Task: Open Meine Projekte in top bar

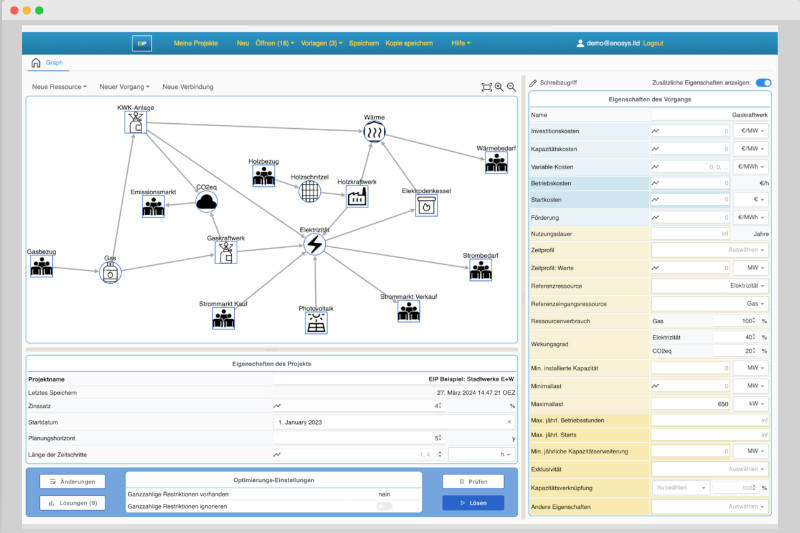Action: click(x=195, y=43)
